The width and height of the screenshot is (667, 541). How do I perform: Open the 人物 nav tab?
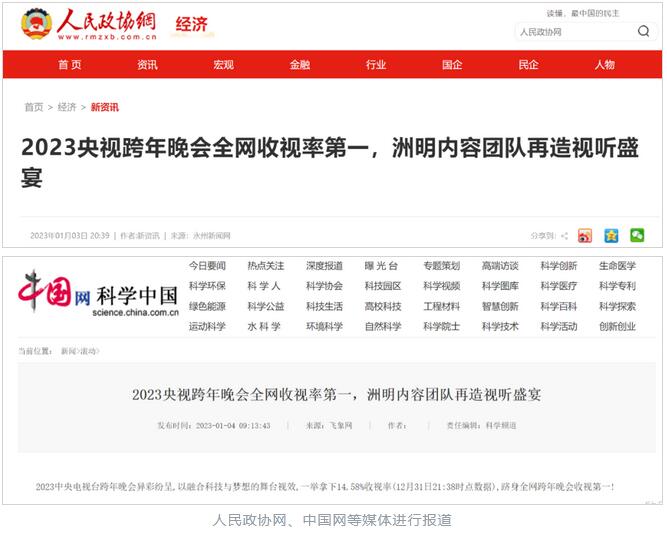[604, 65]
